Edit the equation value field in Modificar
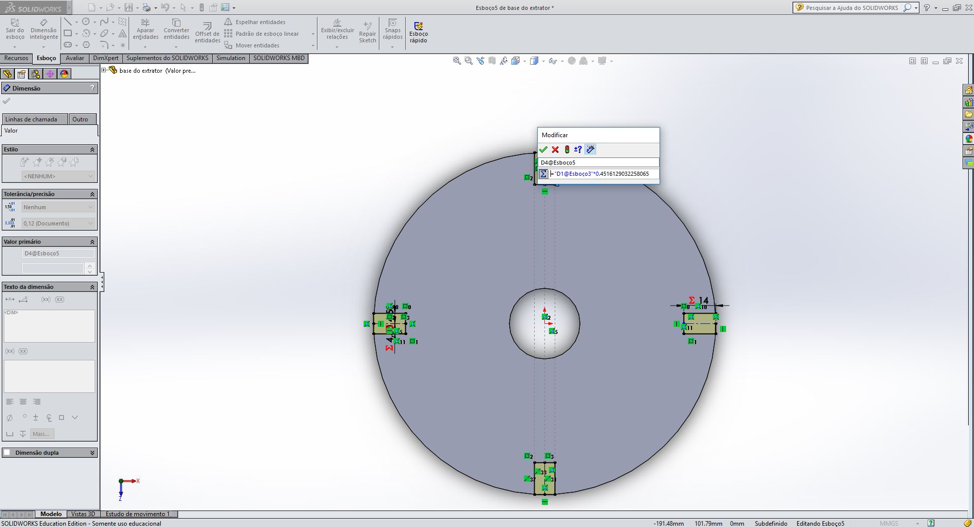The height and width of the screenshot is (527, 974). 603,174
